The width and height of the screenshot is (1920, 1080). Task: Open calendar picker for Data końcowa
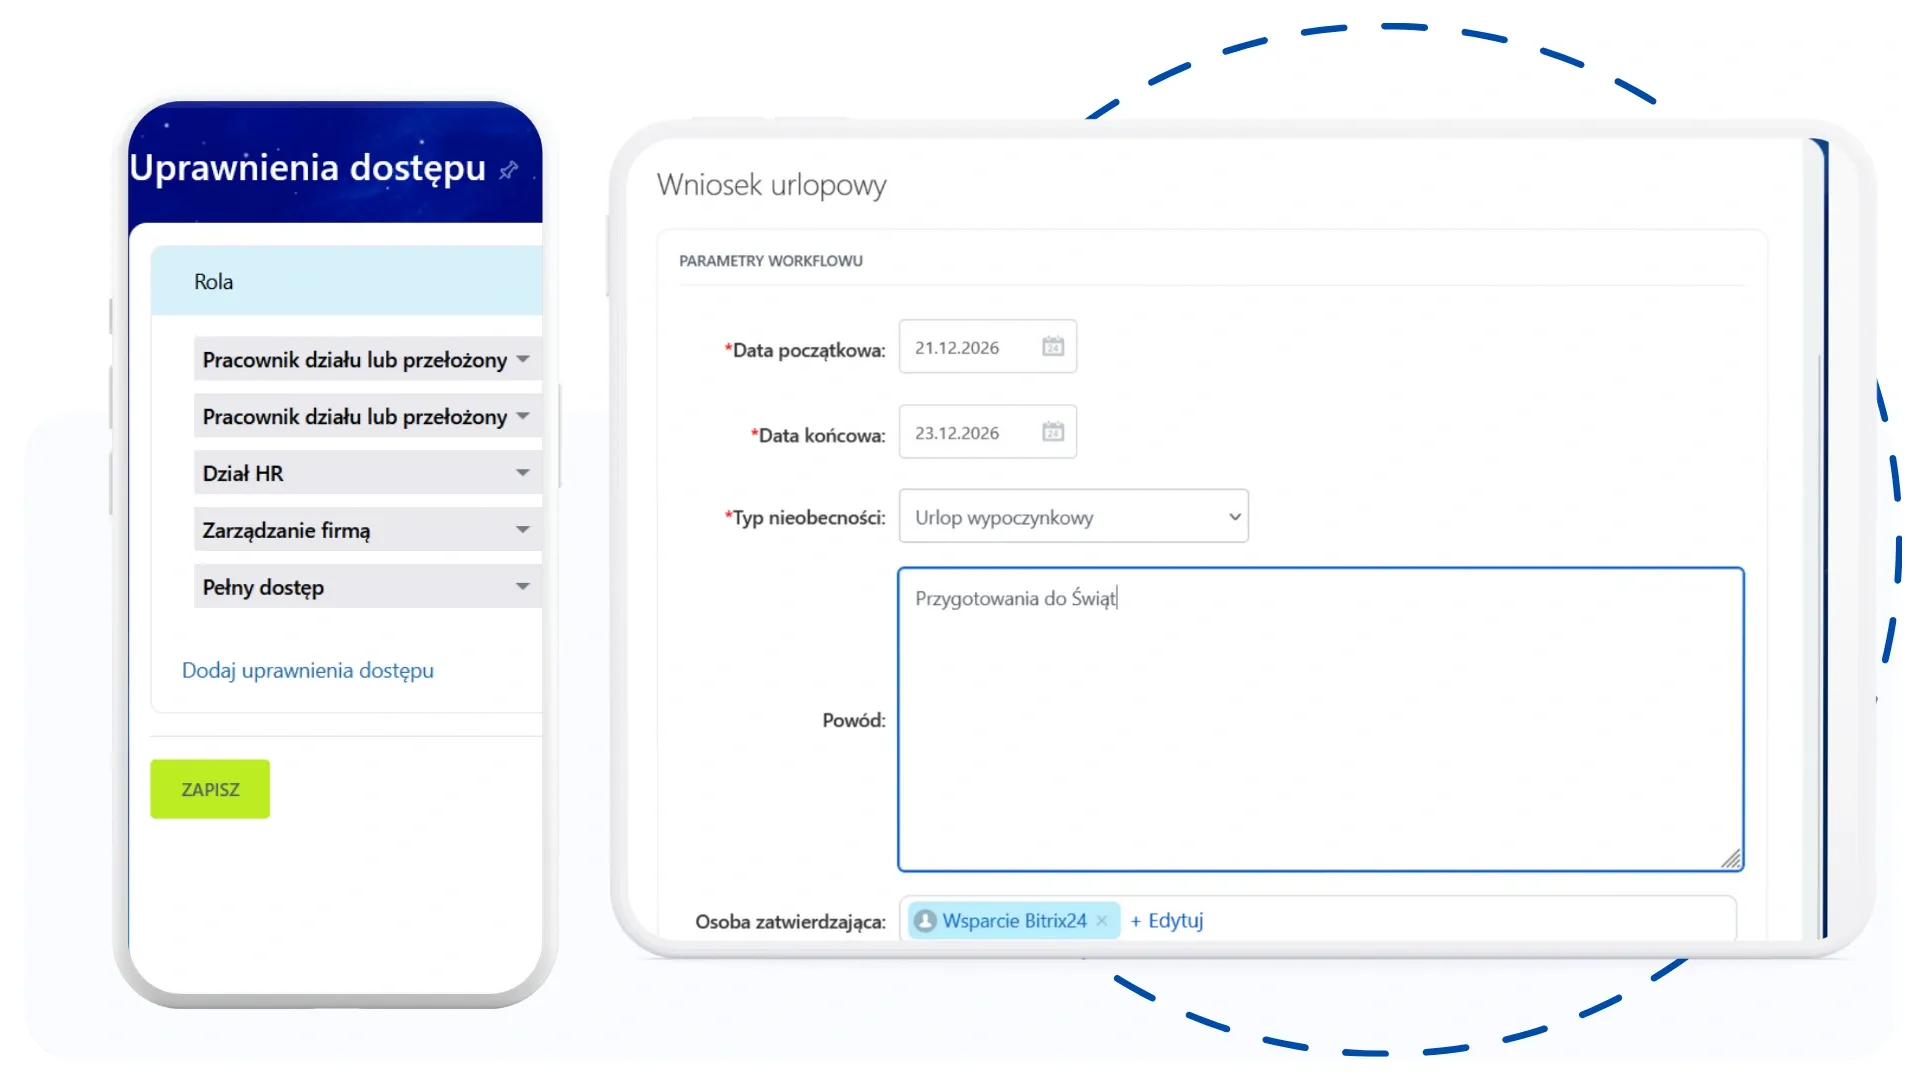(x=1052, y=432)
